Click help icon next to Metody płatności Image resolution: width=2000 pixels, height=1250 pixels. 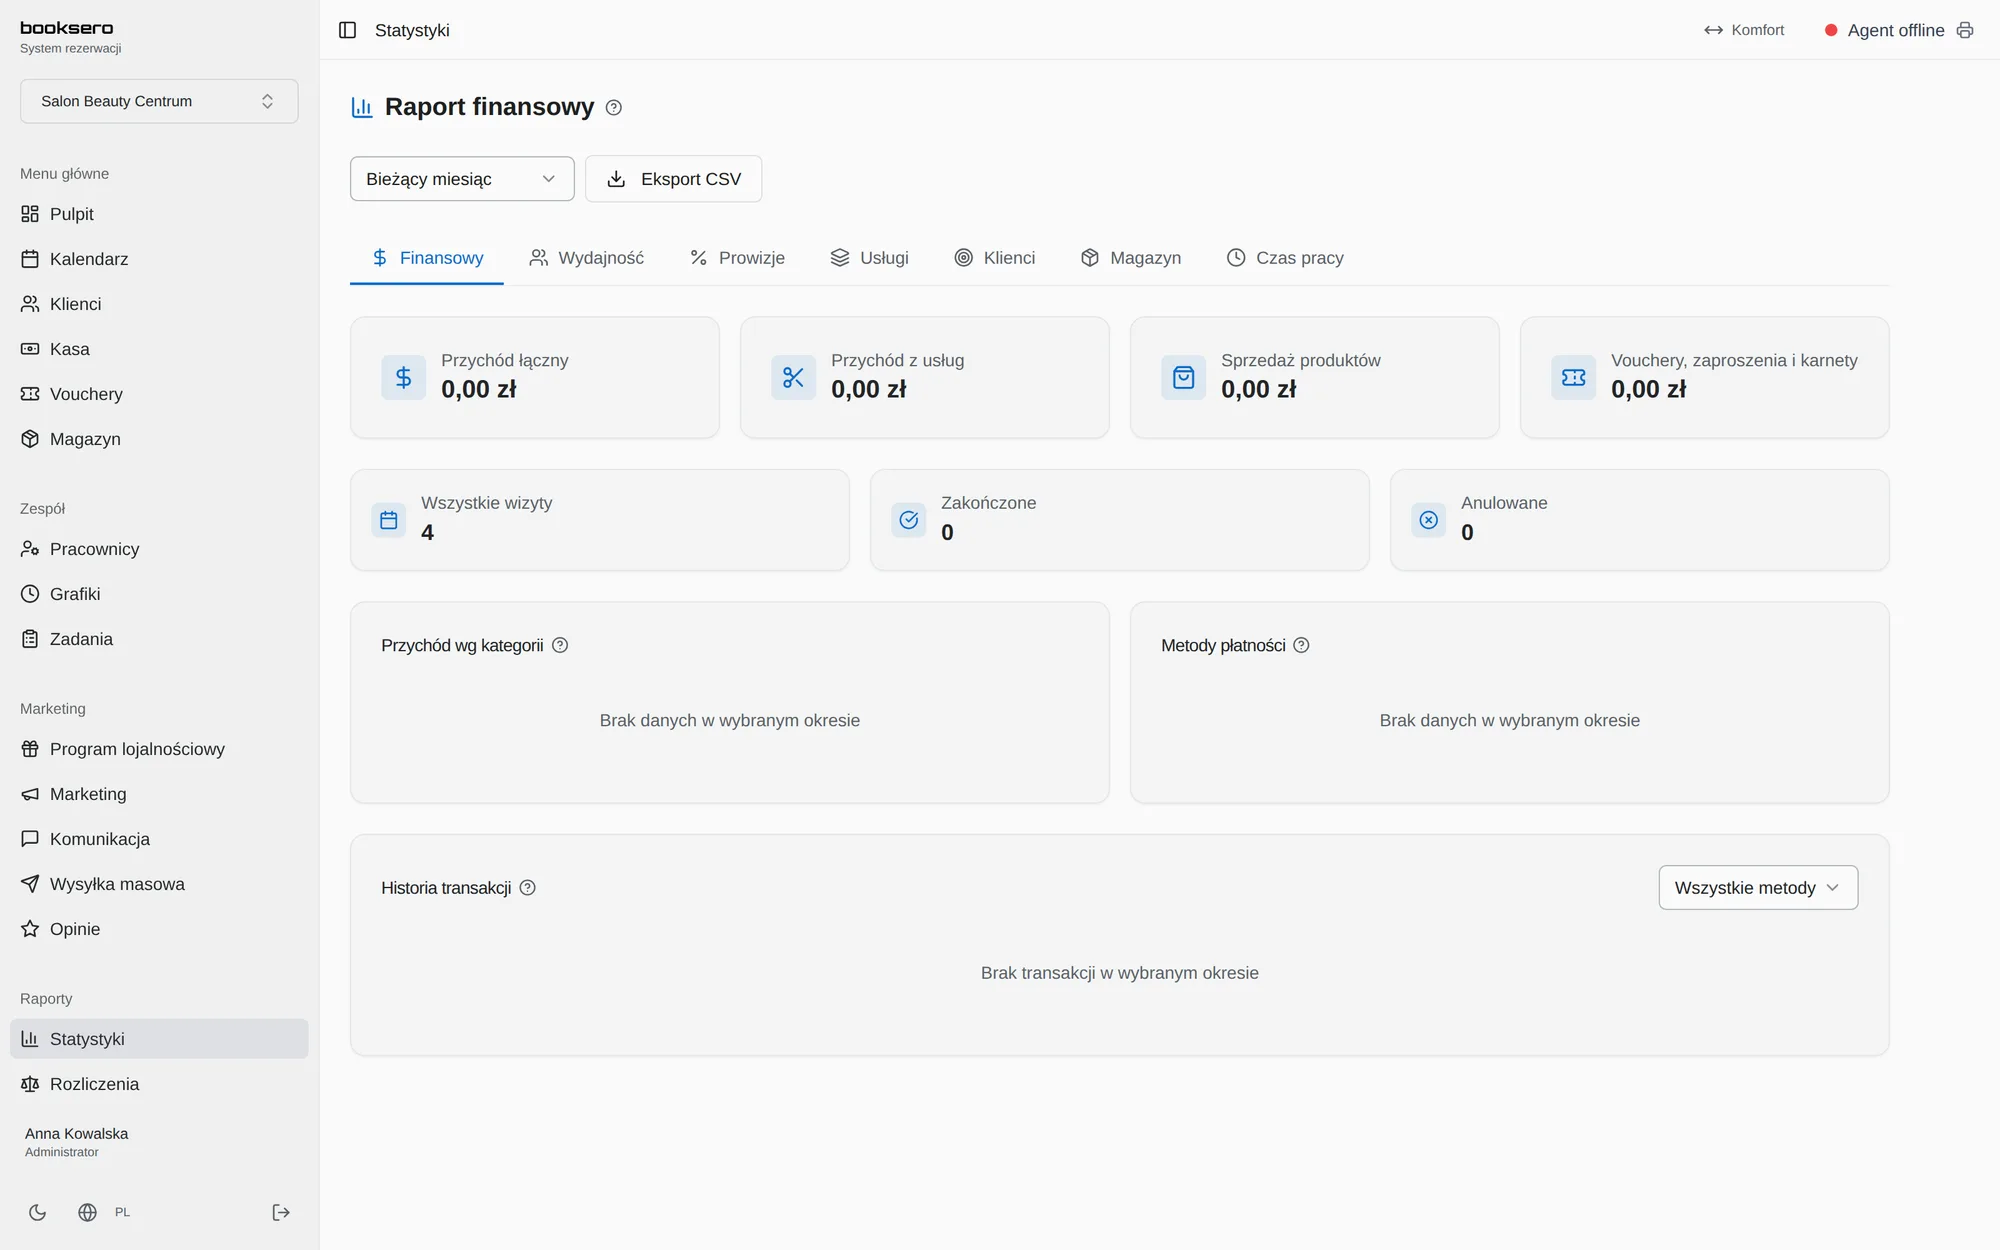click(x=1301, y=645)
